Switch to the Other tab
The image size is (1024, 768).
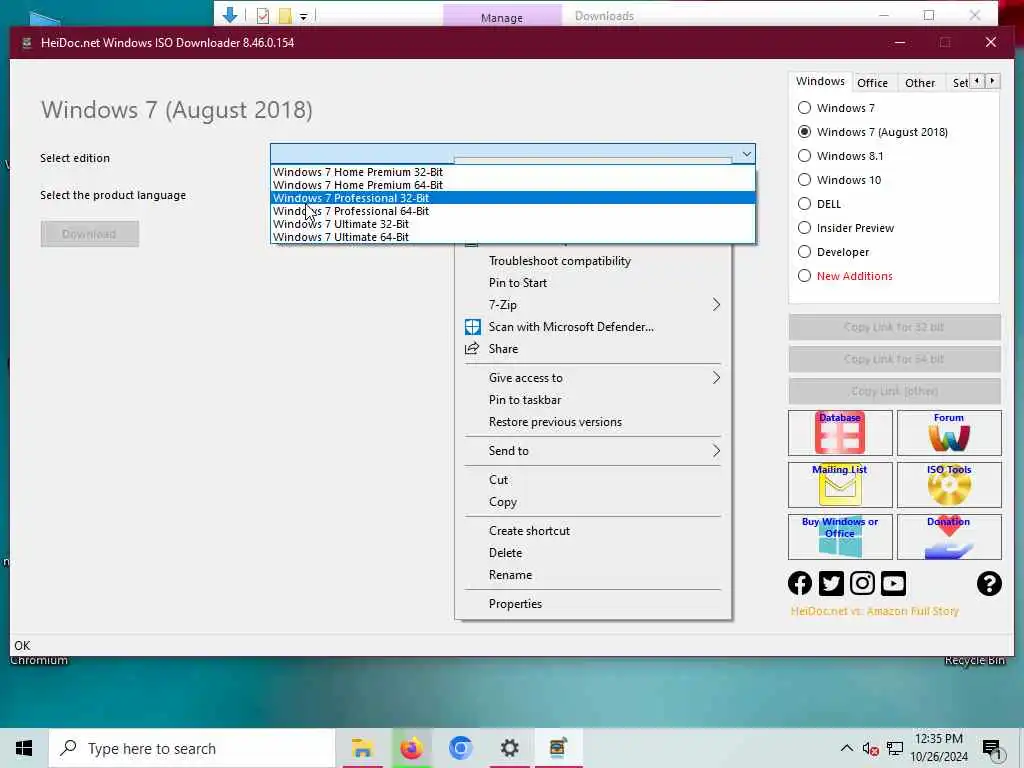pos(920,83)
